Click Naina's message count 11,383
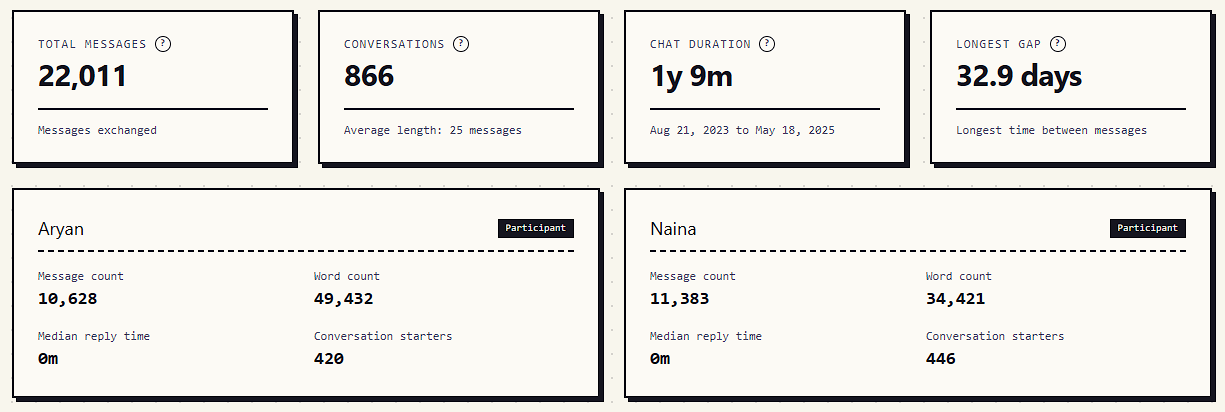 [679, 298]
